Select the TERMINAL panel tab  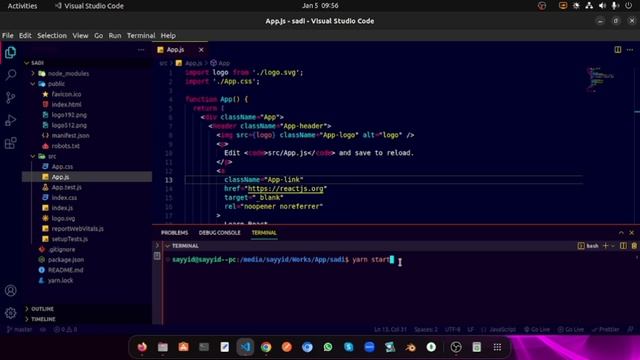pos(264,233)
